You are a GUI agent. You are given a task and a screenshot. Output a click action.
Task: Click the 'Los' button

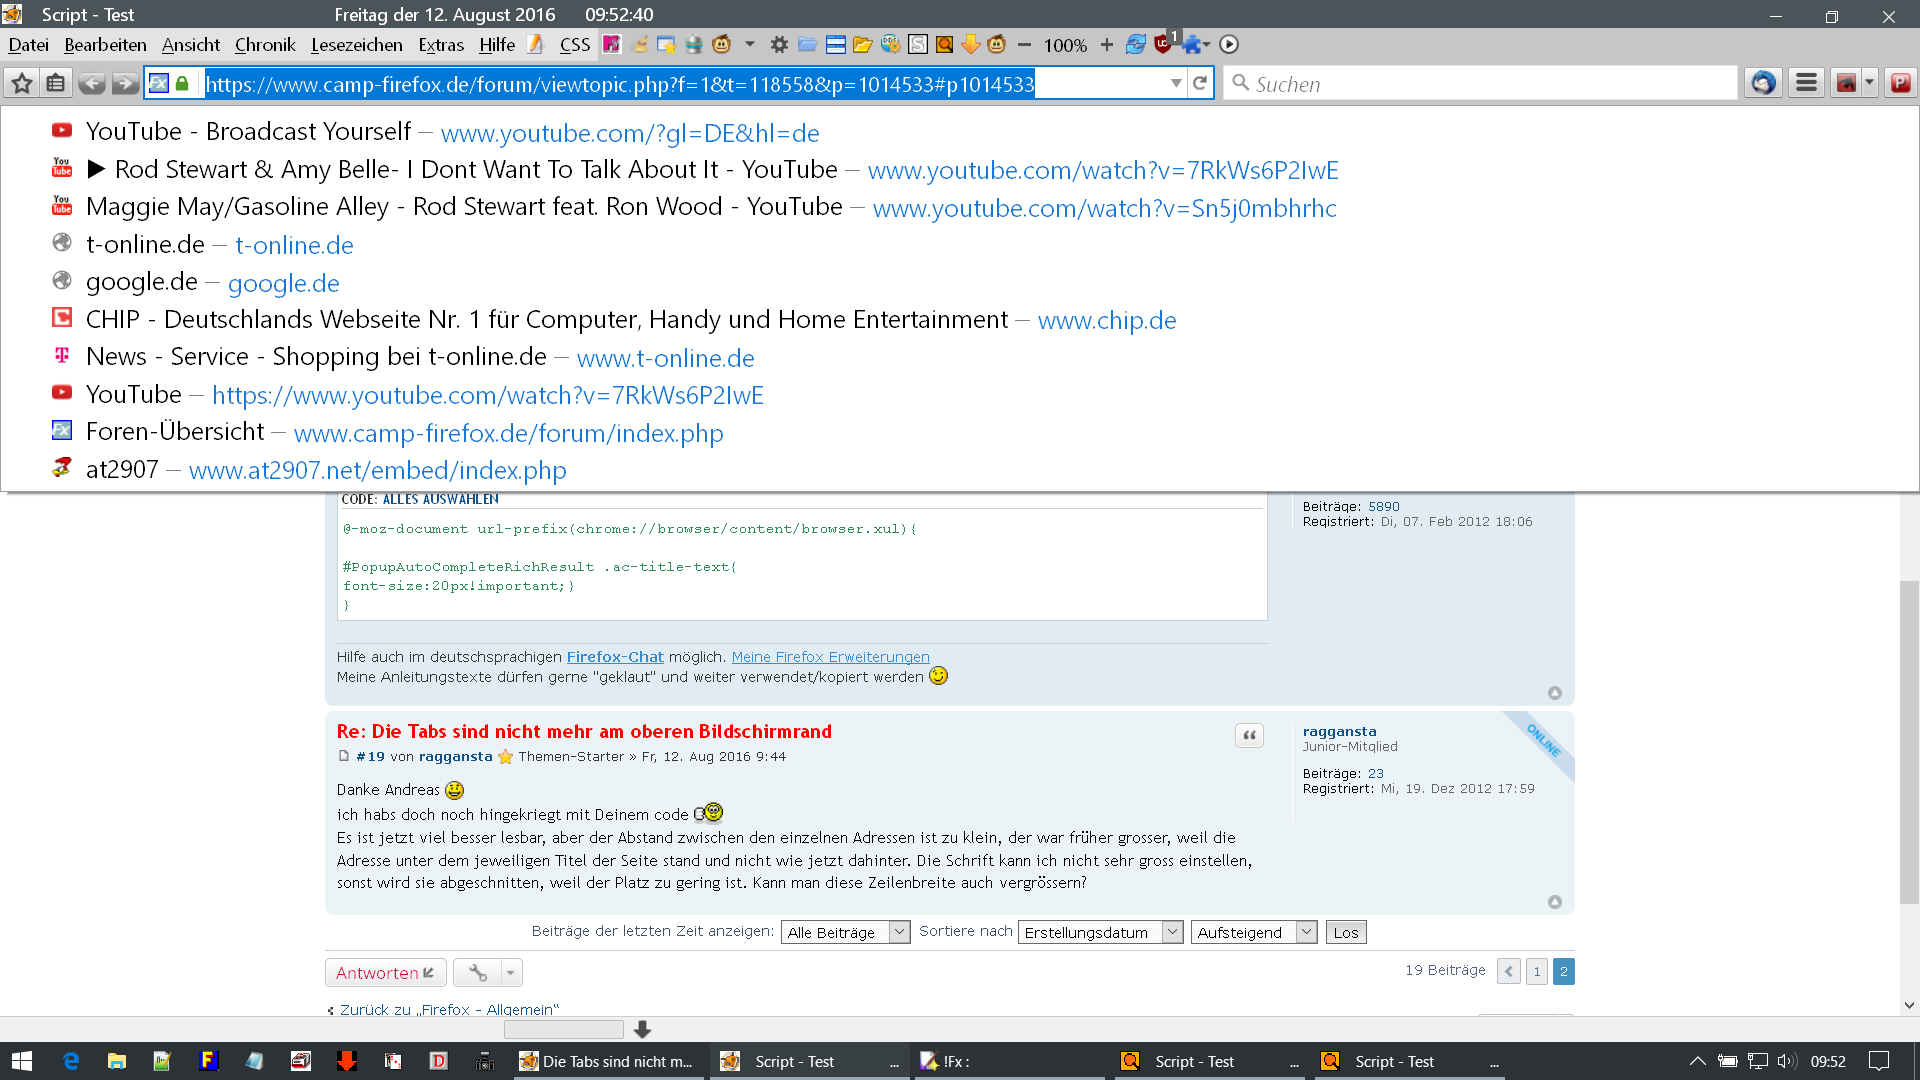(x=1346, y=932)
